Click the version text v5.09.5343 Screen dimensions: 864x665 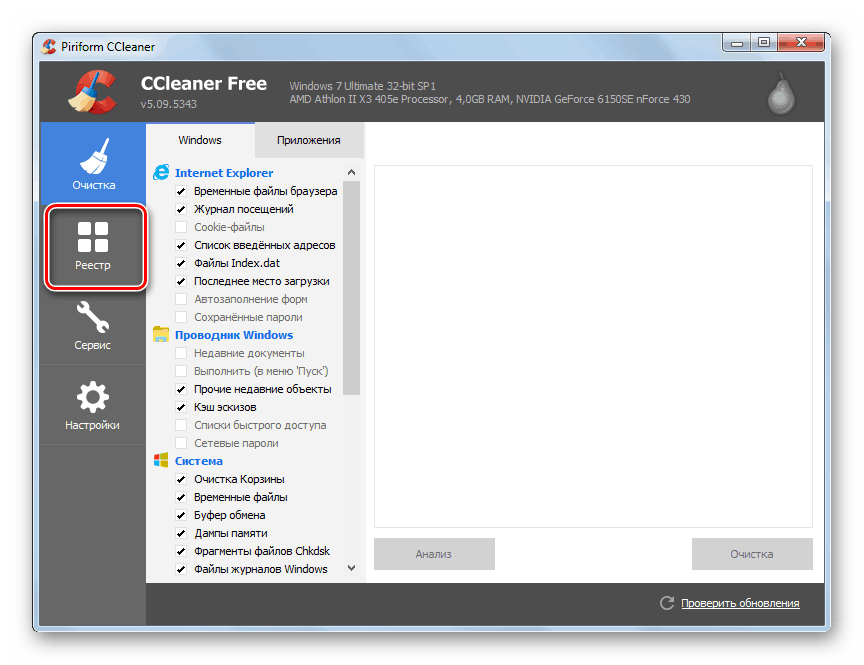pos(169,104)
